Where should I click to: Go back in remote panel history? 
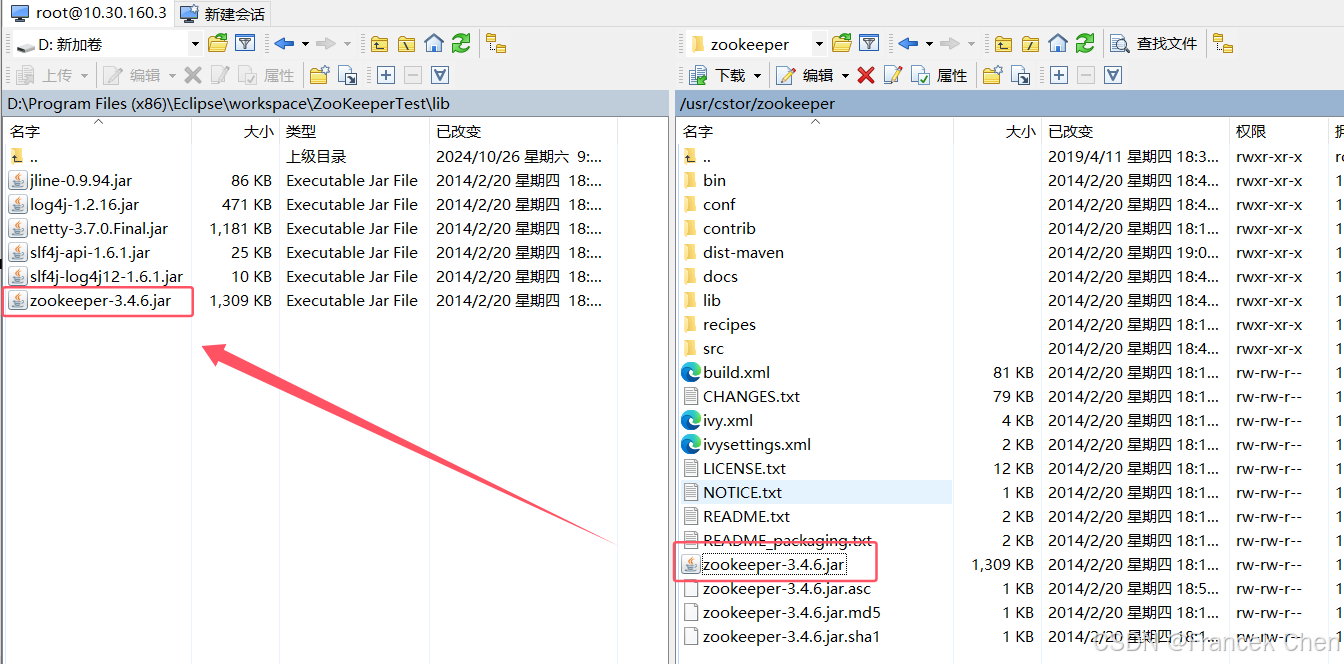pos(908,43)
